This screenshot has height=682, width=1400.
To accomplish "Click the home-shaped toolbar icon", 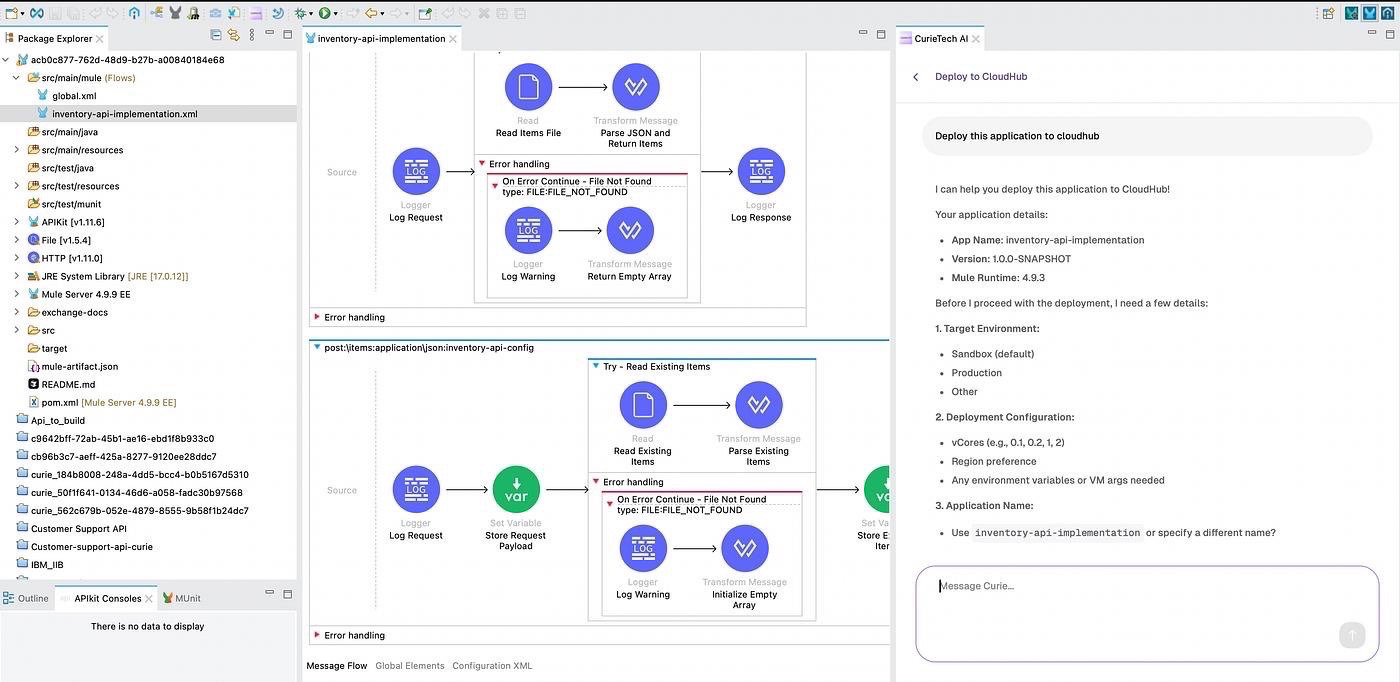I will click(x=135, y=13).
